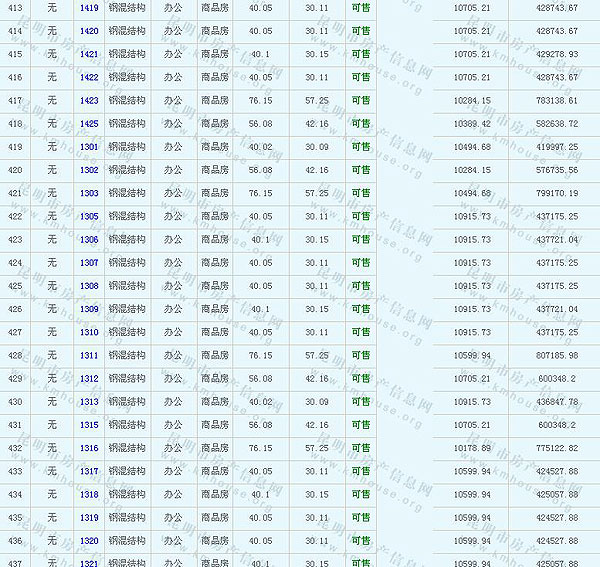Open room 1425 link

89,124
